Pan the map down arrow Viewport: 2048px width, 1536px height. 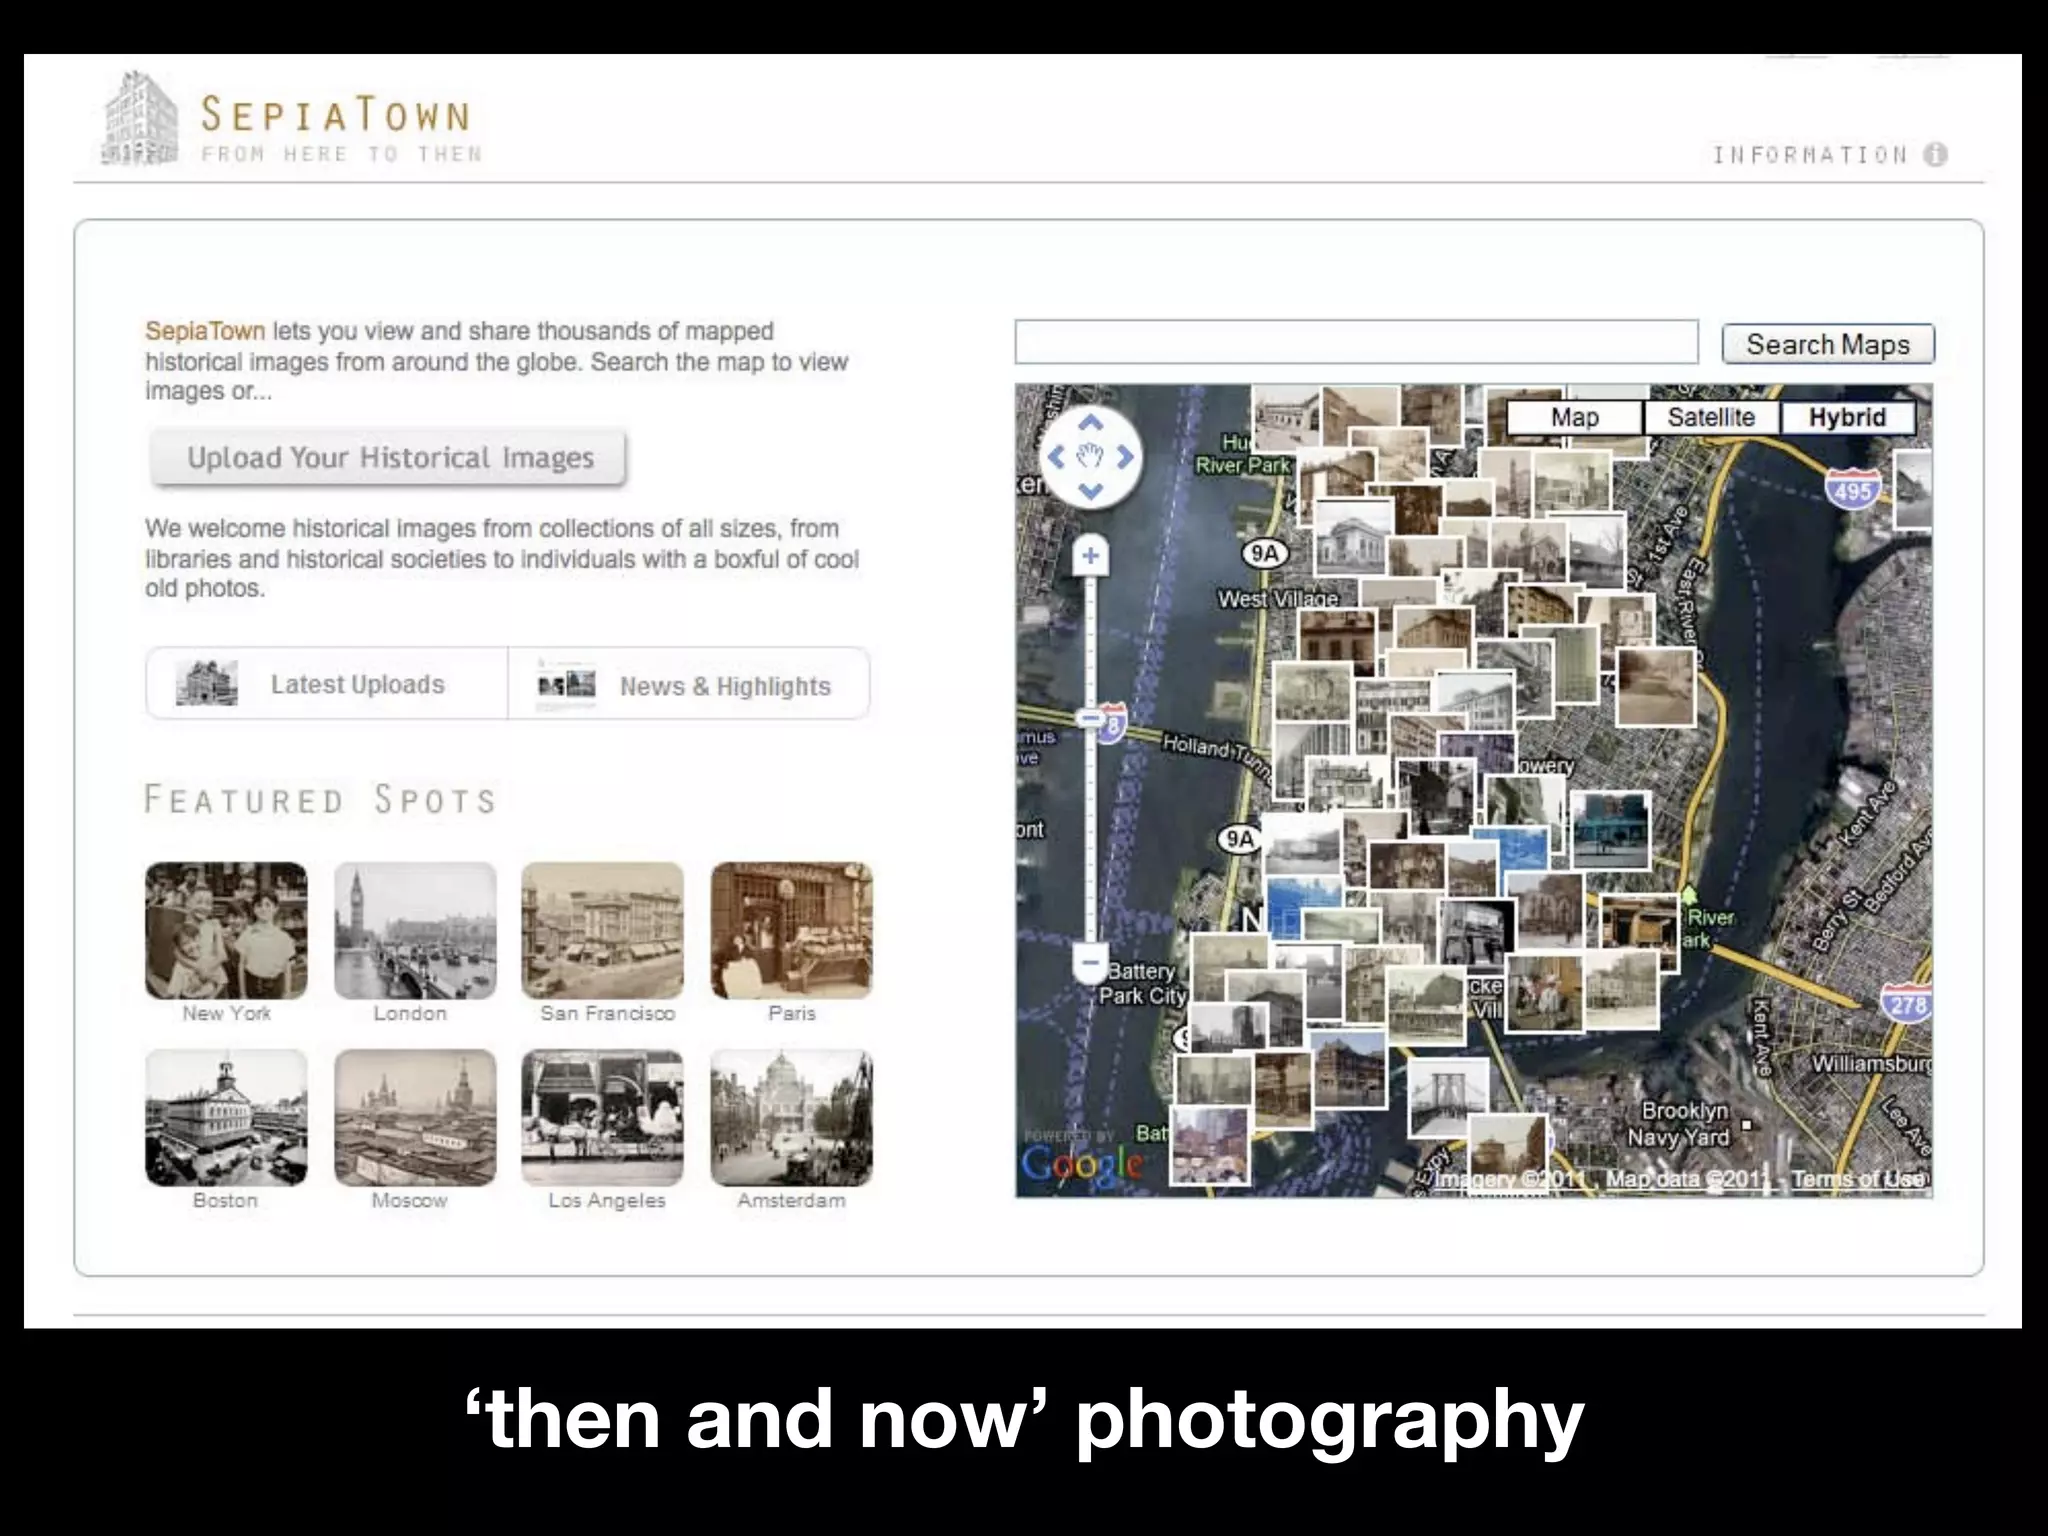[1090, 491]
